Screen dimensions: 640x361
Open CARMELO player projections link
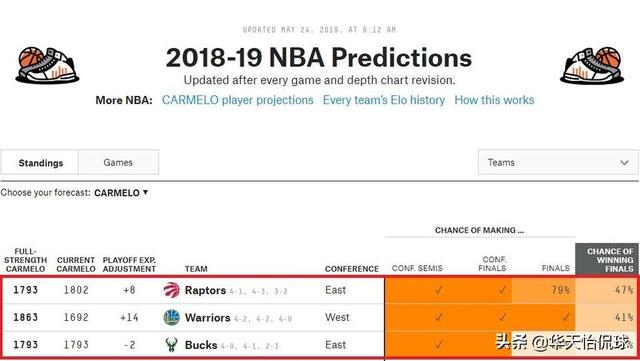pos(238,100)
